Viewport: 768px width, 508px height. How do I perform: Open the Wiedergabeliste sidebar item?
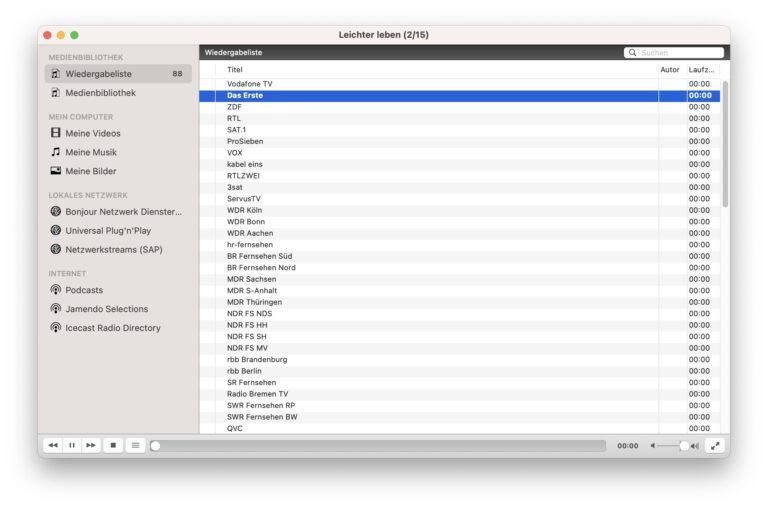118,73
